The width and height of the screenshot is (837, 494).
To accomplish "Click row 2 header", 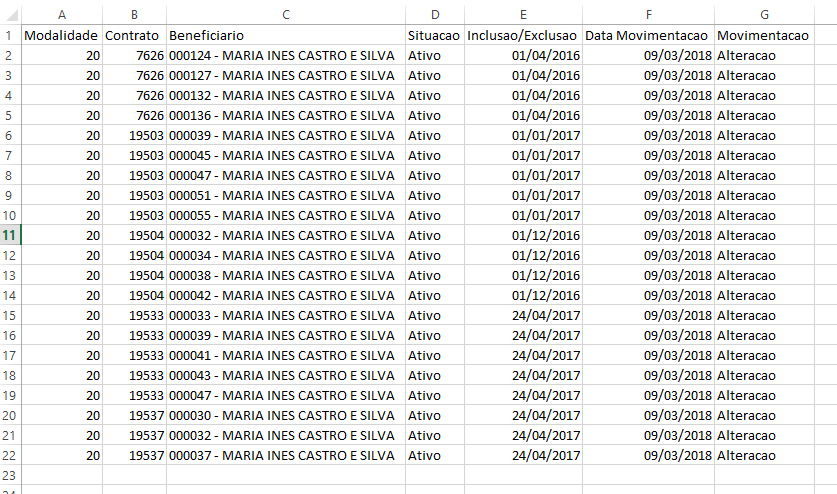I will pyautogui.click(x=10, y=55).
